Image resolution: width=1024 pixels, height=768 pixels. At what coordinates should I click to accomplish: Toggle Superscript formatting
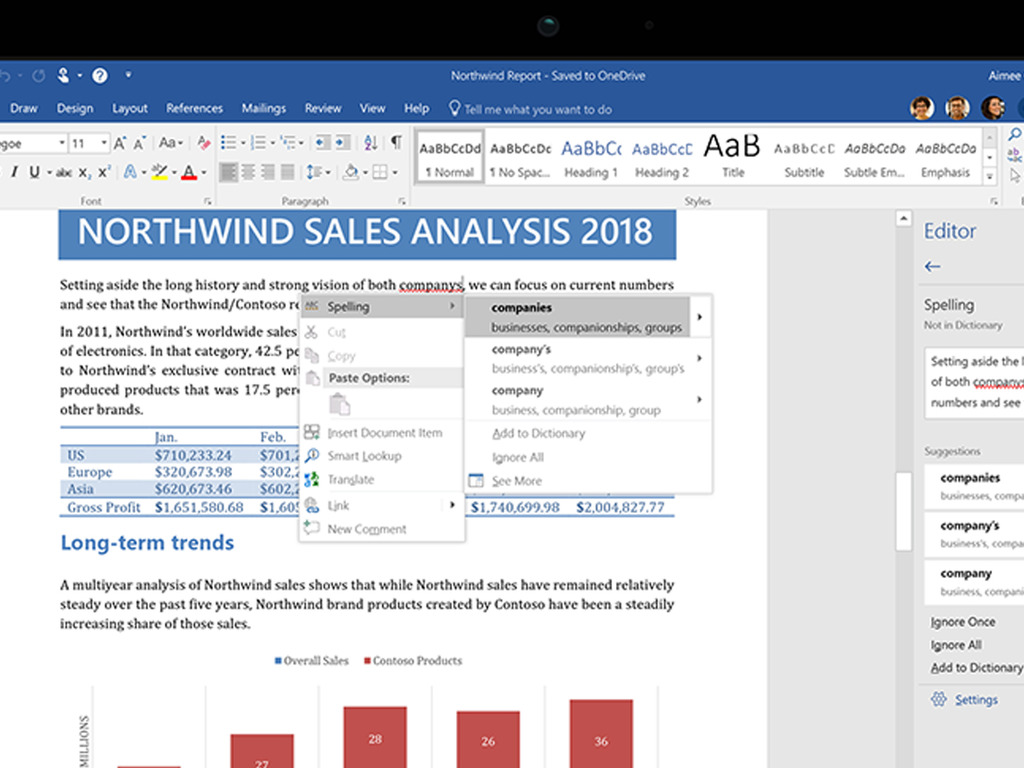click(x=104, y=172)
